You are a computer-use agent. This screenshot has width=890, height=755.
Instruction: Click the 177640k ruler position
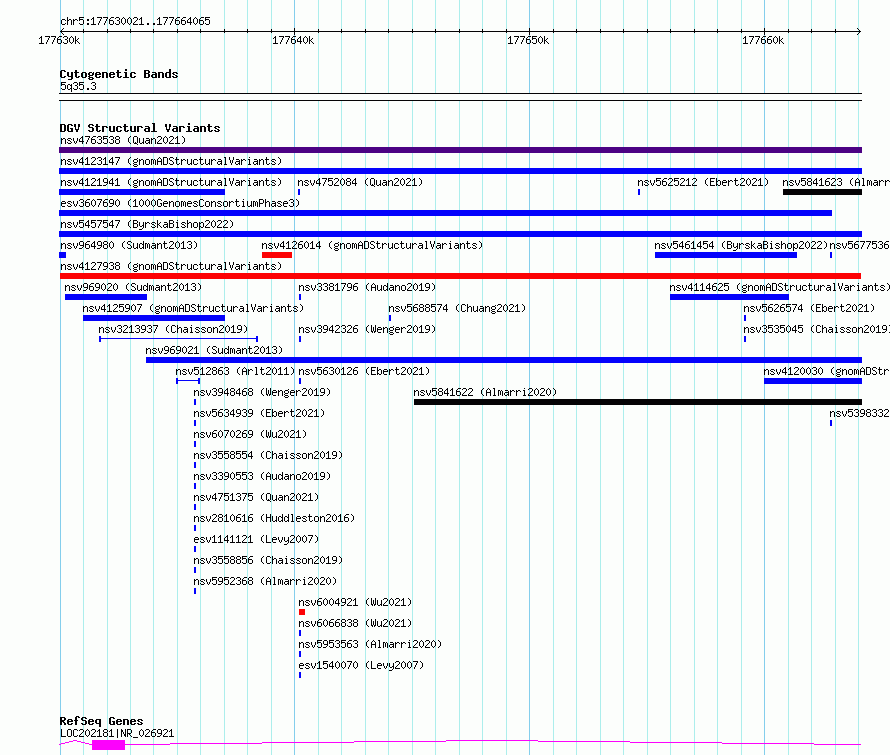(293, 40)
